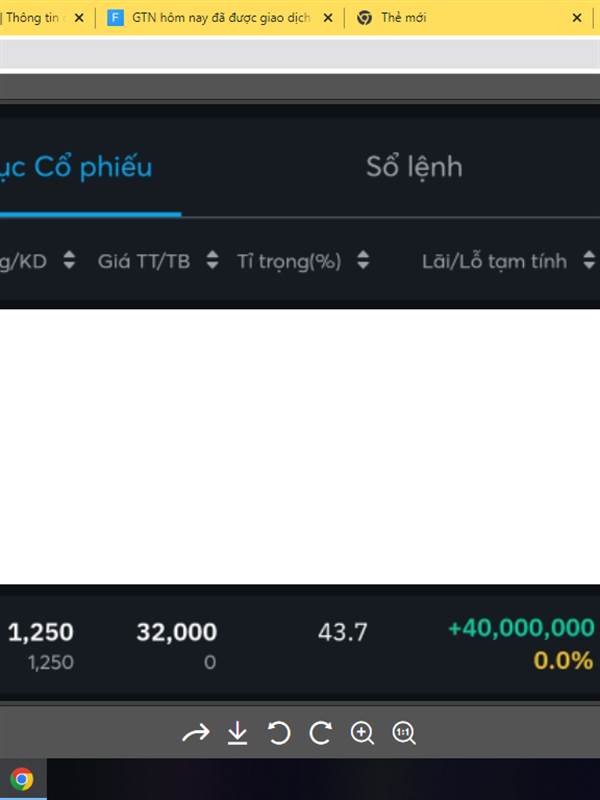
Task: Click the blue F favicon on GTN tab
Action: click(115, 18)
